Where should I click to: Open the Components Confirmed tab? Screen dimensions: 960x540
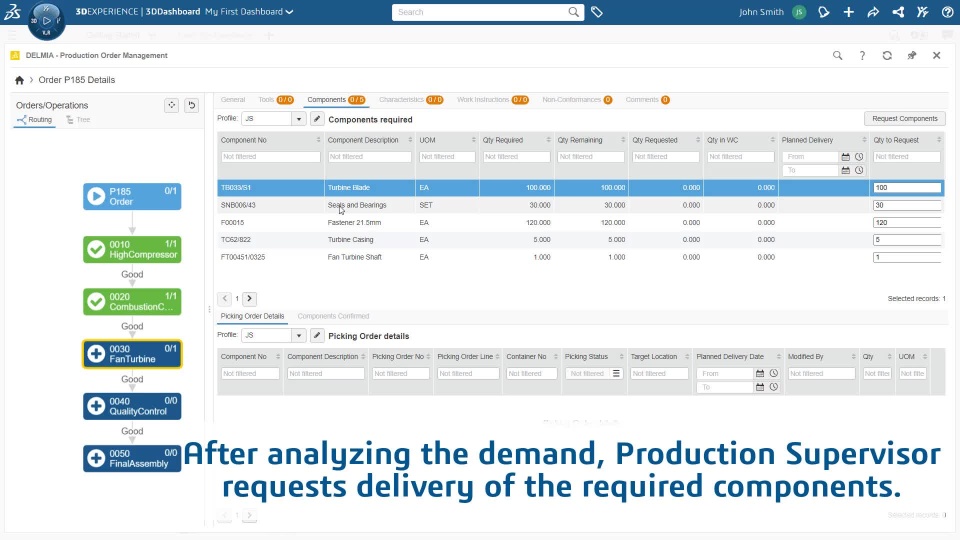pos(333,317)
